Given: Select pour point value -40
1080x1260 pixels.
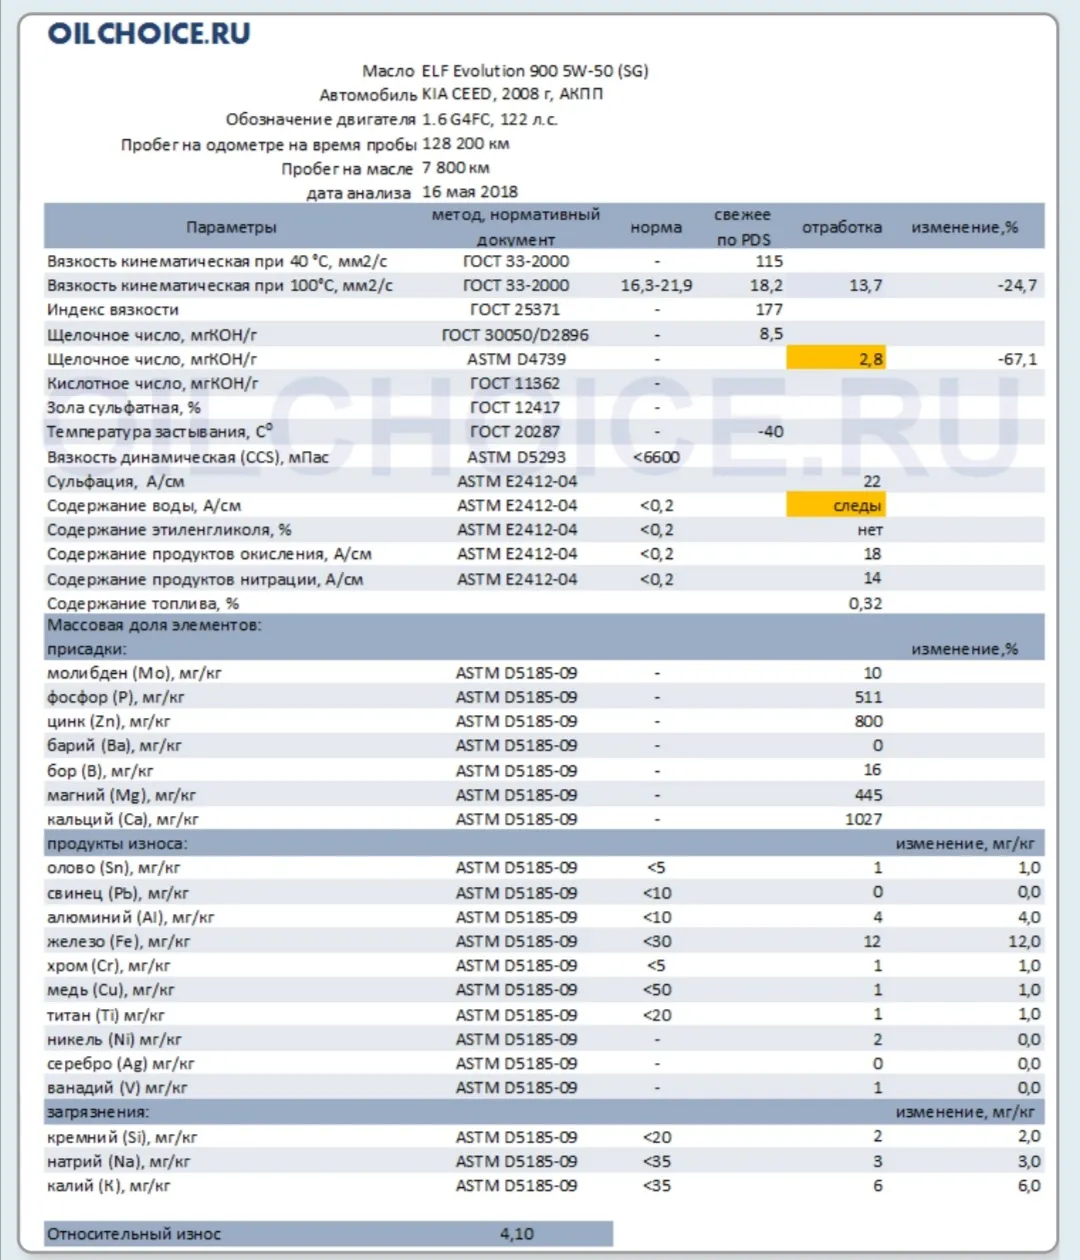Looking at the screenshot, I should tap(771, 431).
